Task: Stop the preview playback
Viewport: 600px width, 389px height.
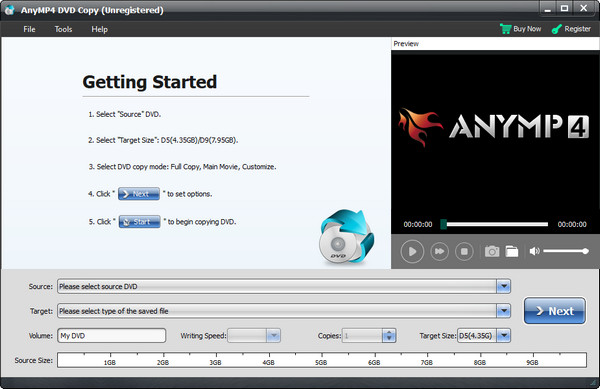Action: tap(464, 251)
